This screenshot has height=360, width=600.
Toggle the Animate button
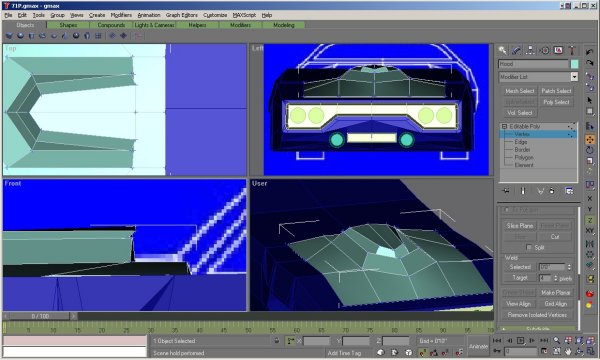pyautogui.click(x=478, y=346)
